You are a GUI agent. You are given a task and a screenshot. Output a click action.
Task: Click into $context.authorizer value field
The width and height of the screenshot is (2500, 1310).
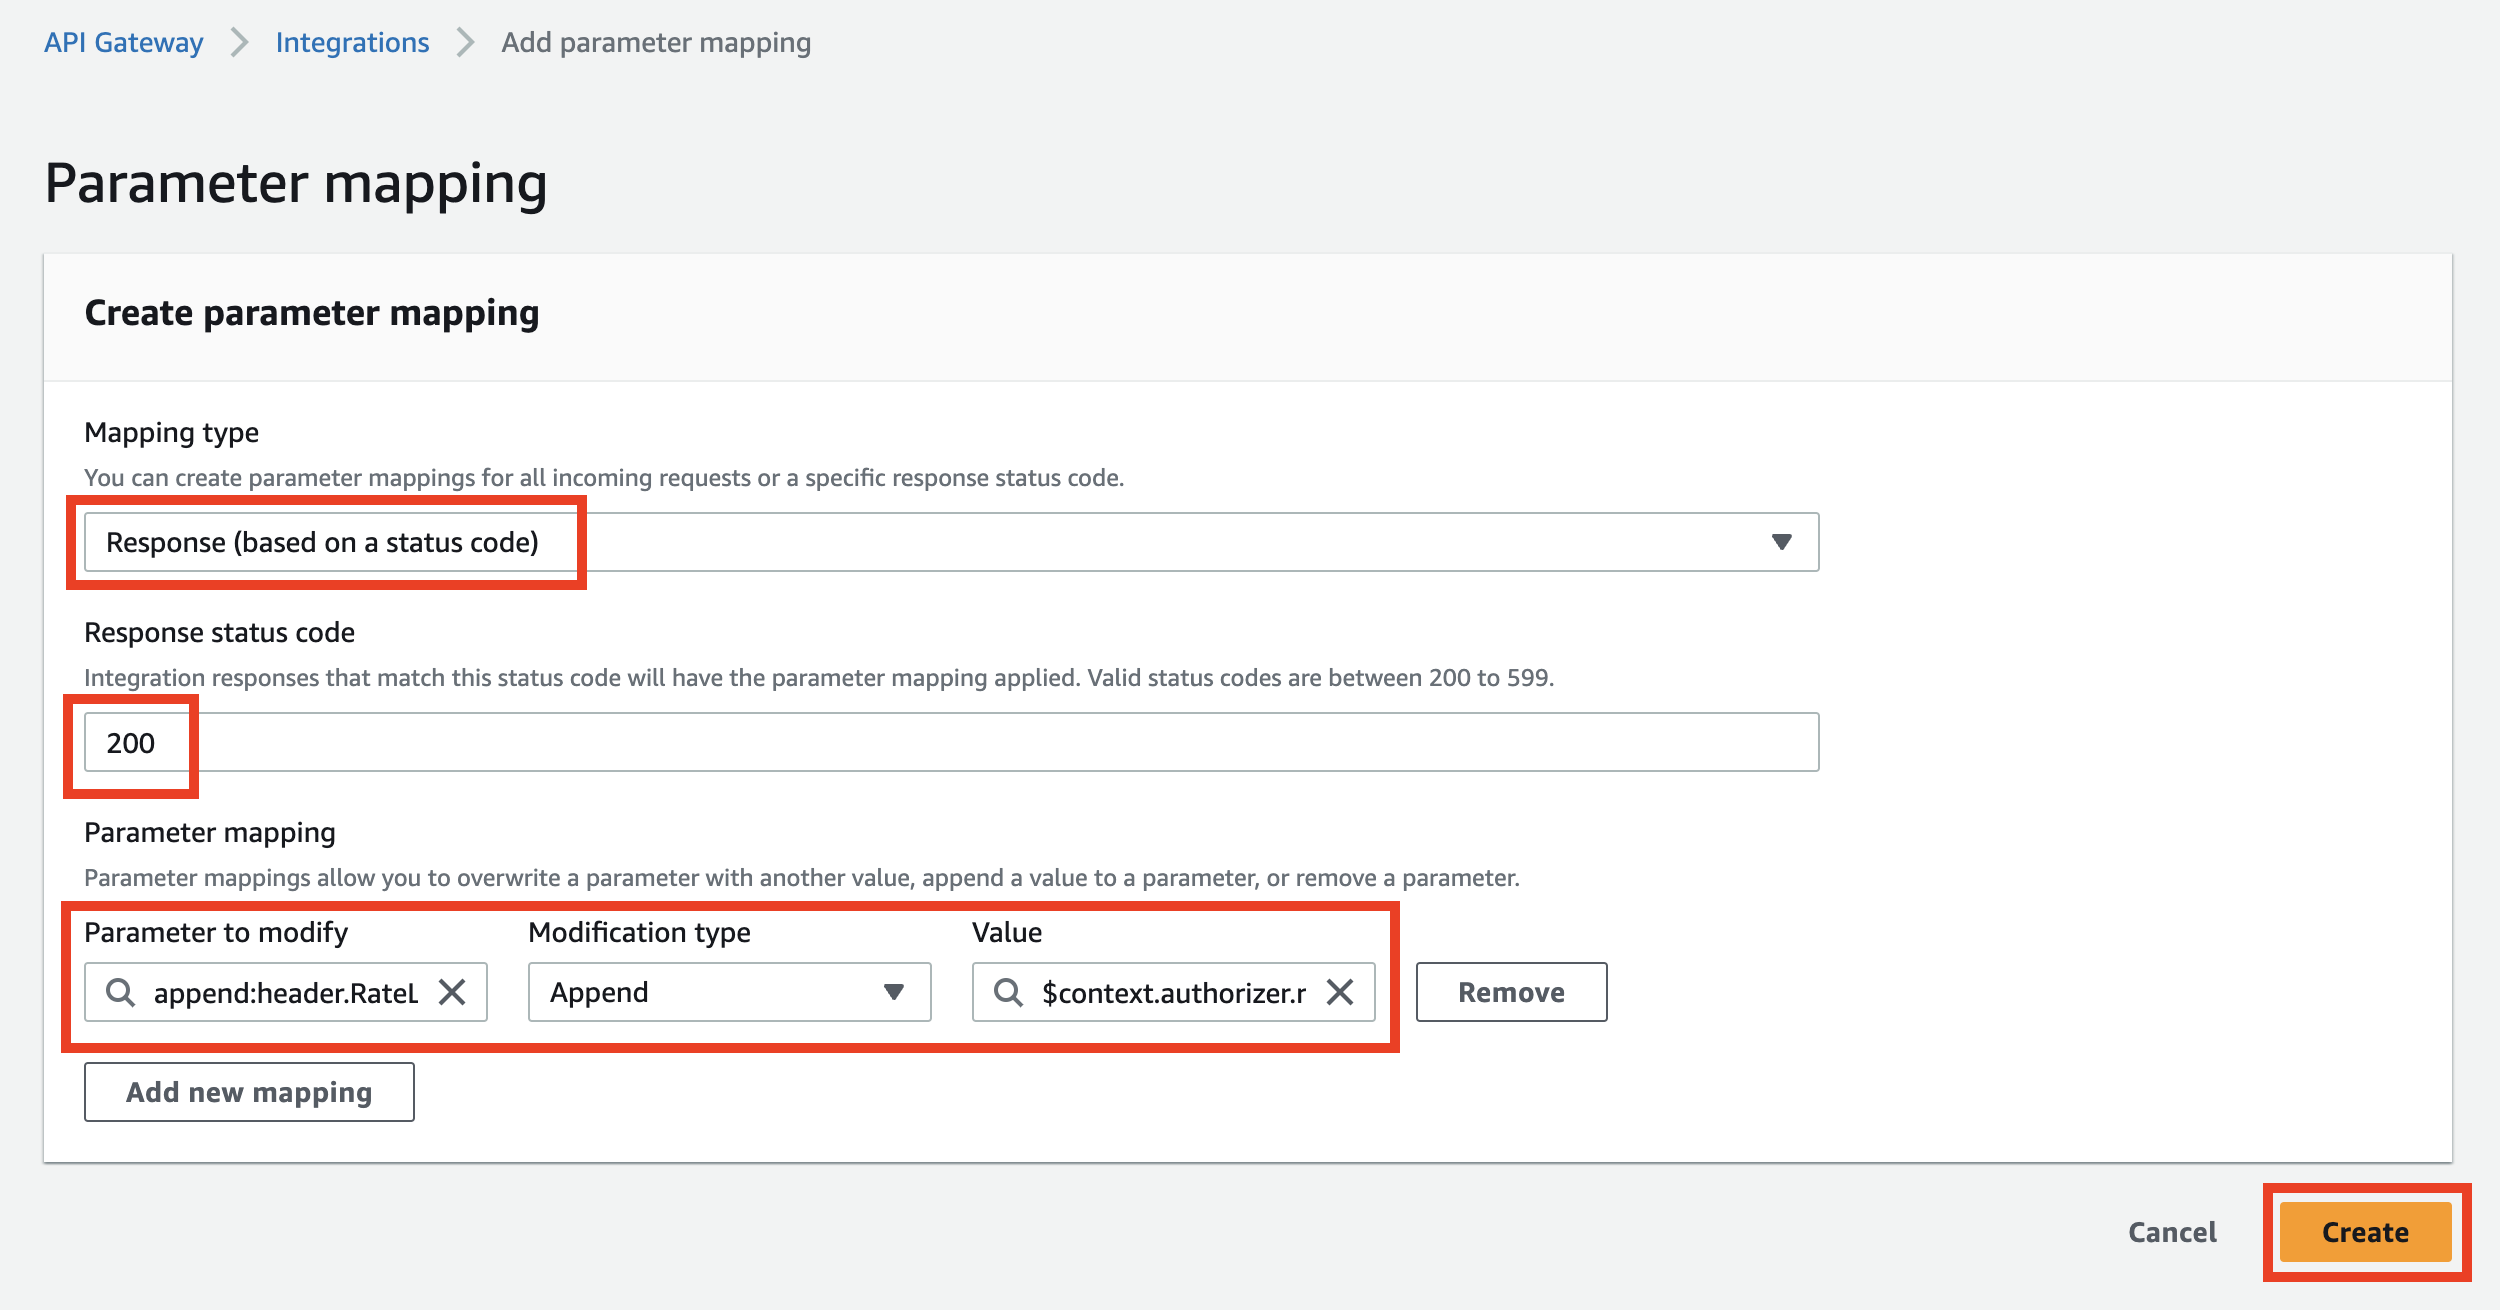pos(1173,992)
